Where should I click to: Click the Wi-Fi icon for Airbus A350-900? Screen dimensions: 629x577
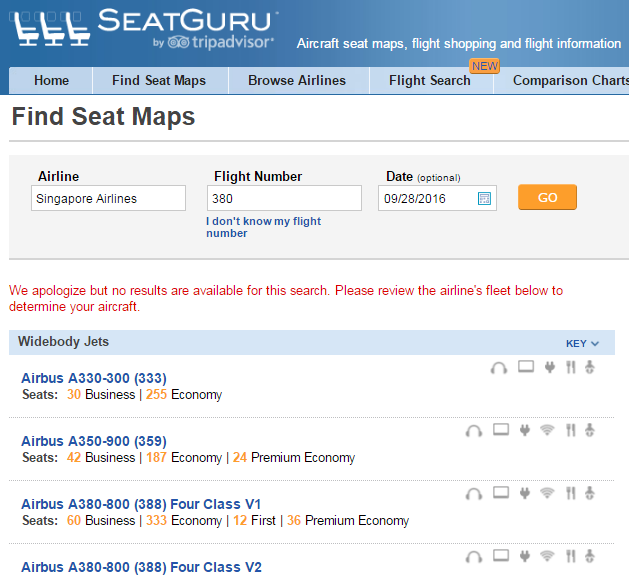(547, 431)
